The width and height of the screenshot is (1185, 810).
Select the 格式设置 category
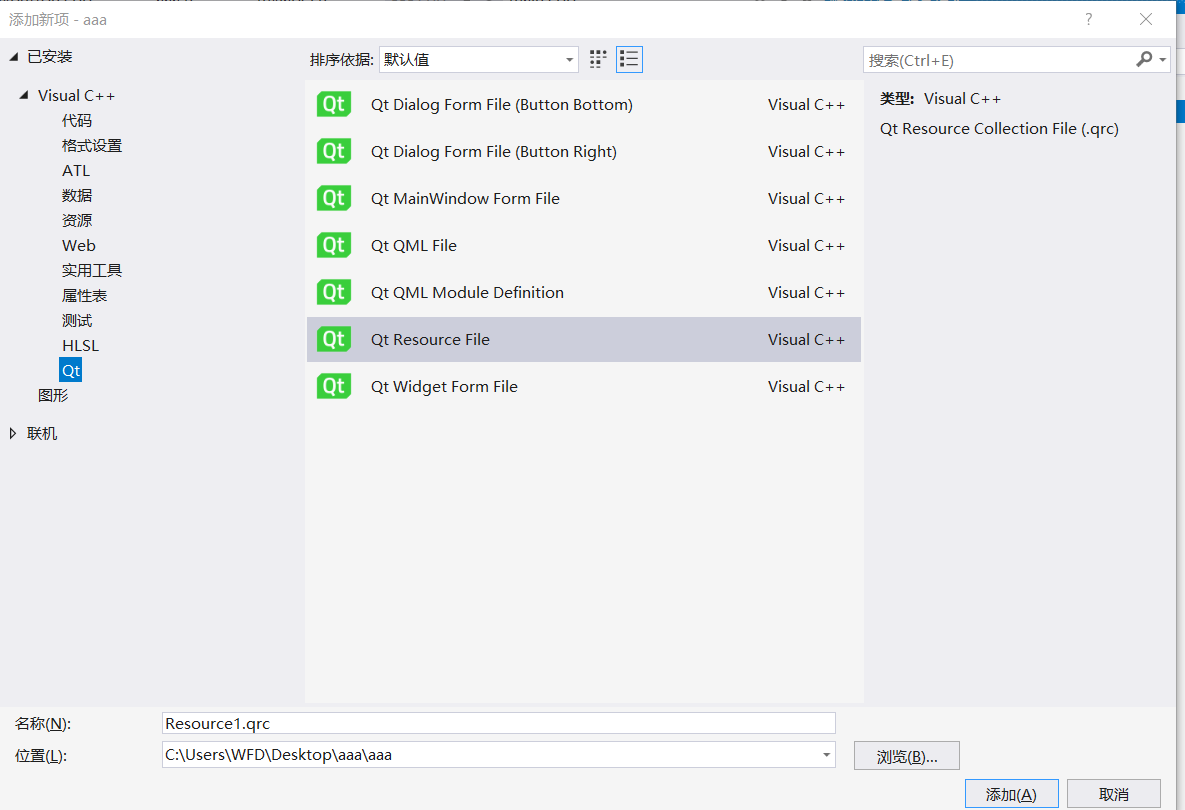coord(92,145)
